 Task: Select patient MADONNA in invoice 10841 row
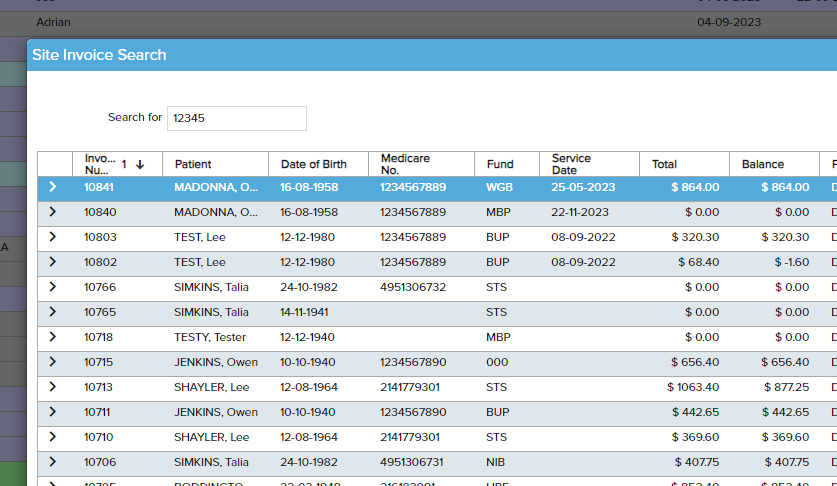click(x=216, y=187)
